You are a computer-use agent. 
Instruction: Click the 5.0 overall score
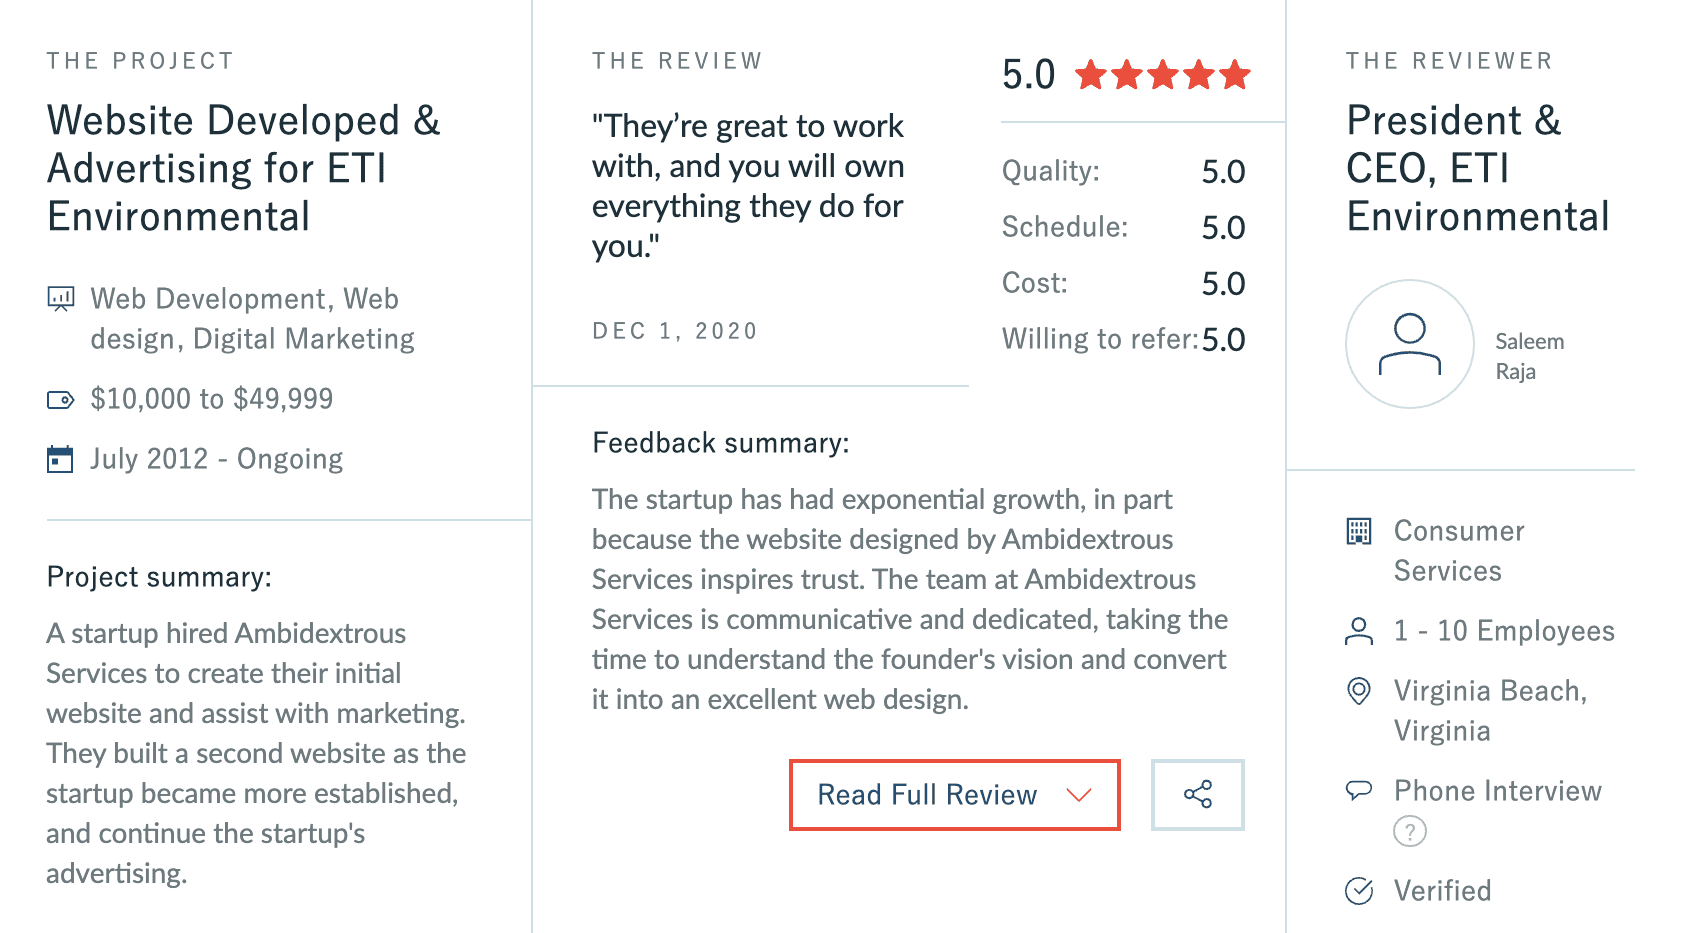point(1028,75)
